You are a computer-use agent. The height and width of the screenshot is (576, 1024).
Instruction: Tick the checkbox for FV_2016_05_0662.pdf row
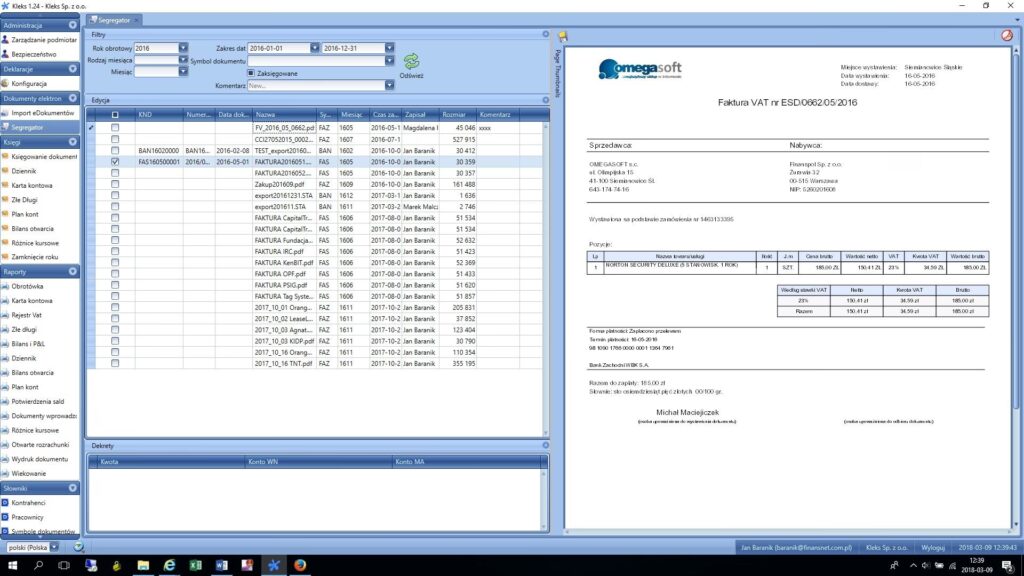coord(115,128)
